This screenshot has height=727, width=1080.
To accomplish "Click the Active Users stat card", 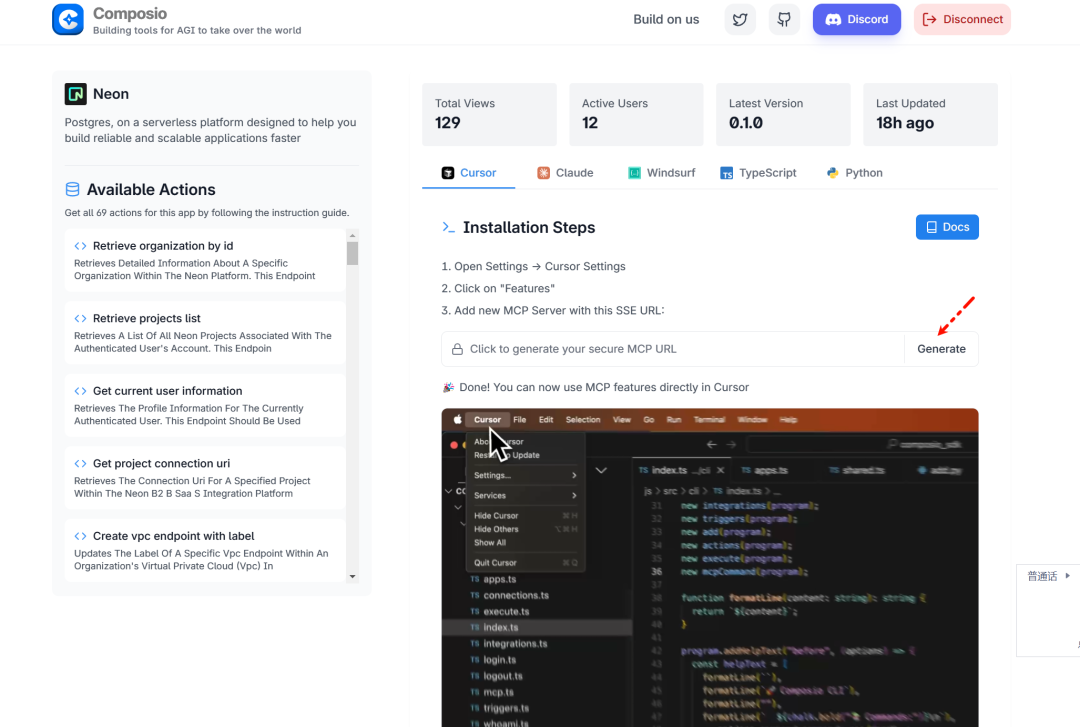I will (636, 114).
